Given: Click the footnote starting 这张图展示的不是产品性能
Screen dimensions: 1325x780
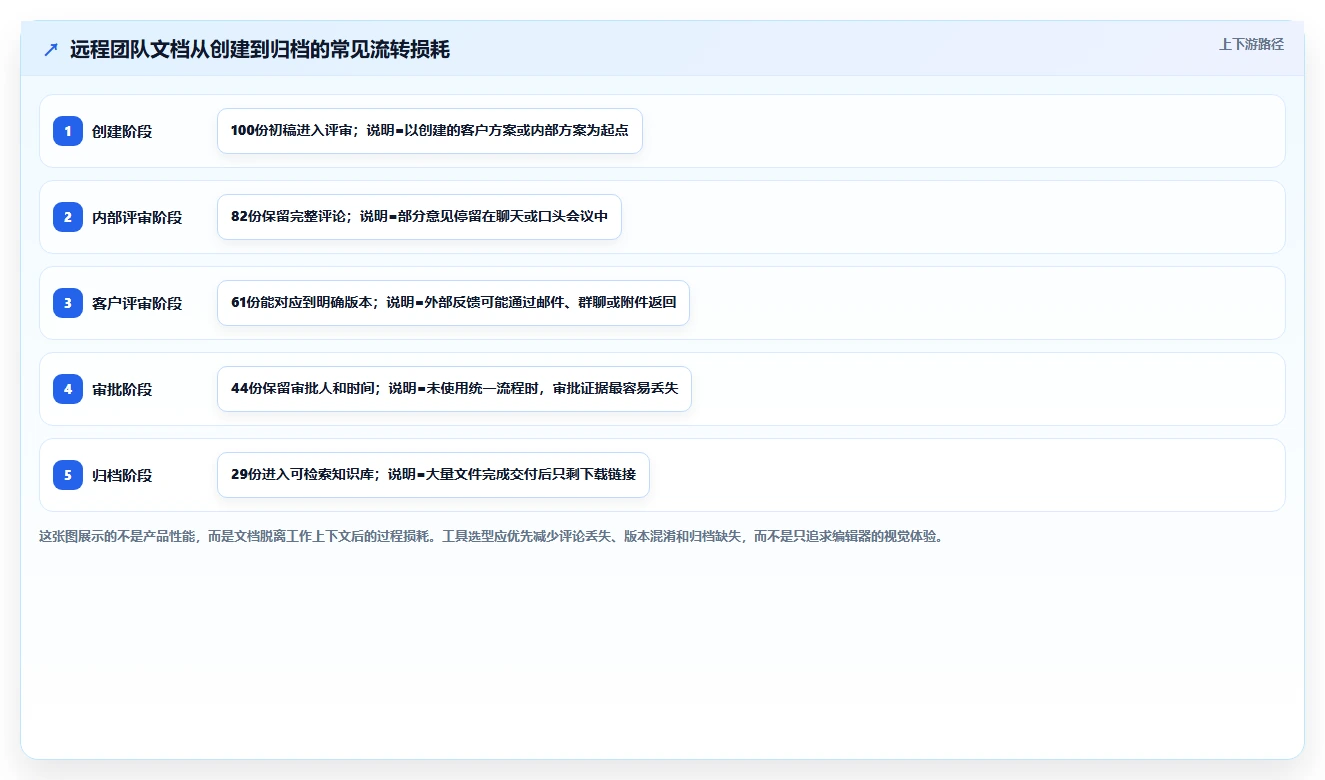Looking at the screenshot, I should click(491, 536).
